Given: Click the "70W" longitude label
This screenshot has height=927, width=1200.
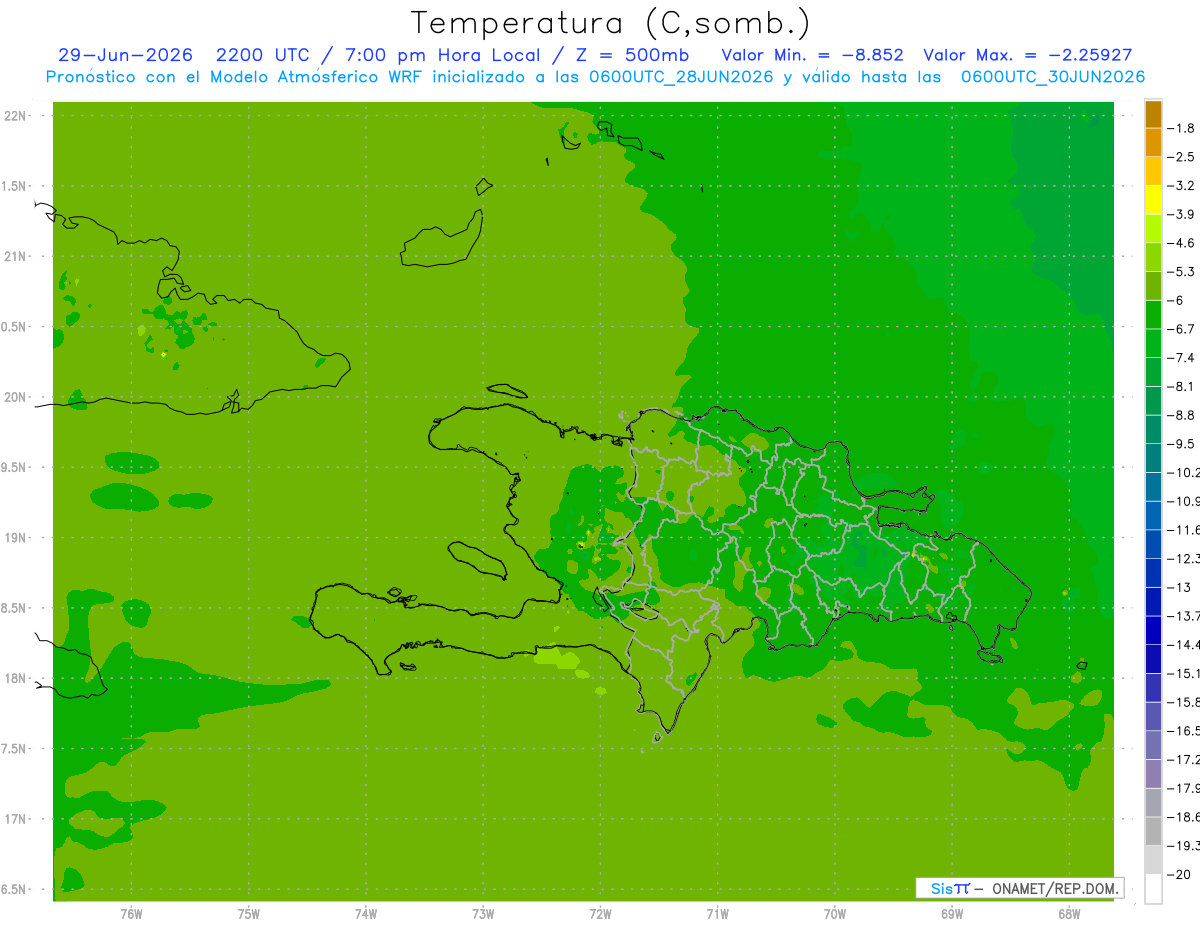Looking at the screenshot, I should coord(835,914).
